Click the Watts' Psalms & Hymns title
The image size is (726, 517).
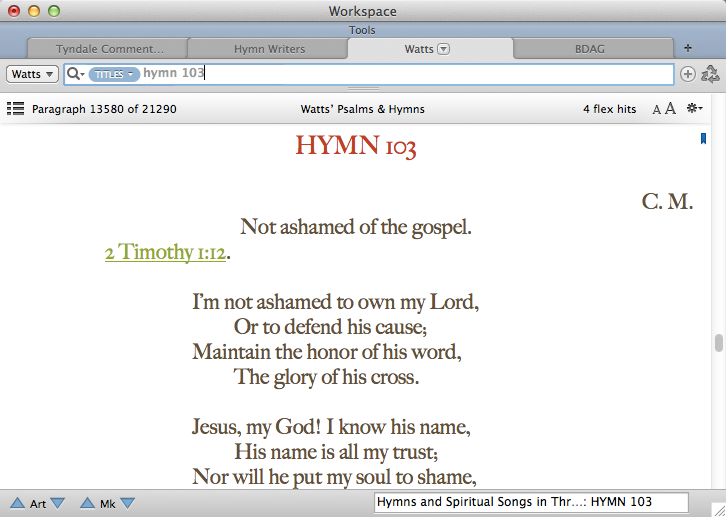(363, 109)
